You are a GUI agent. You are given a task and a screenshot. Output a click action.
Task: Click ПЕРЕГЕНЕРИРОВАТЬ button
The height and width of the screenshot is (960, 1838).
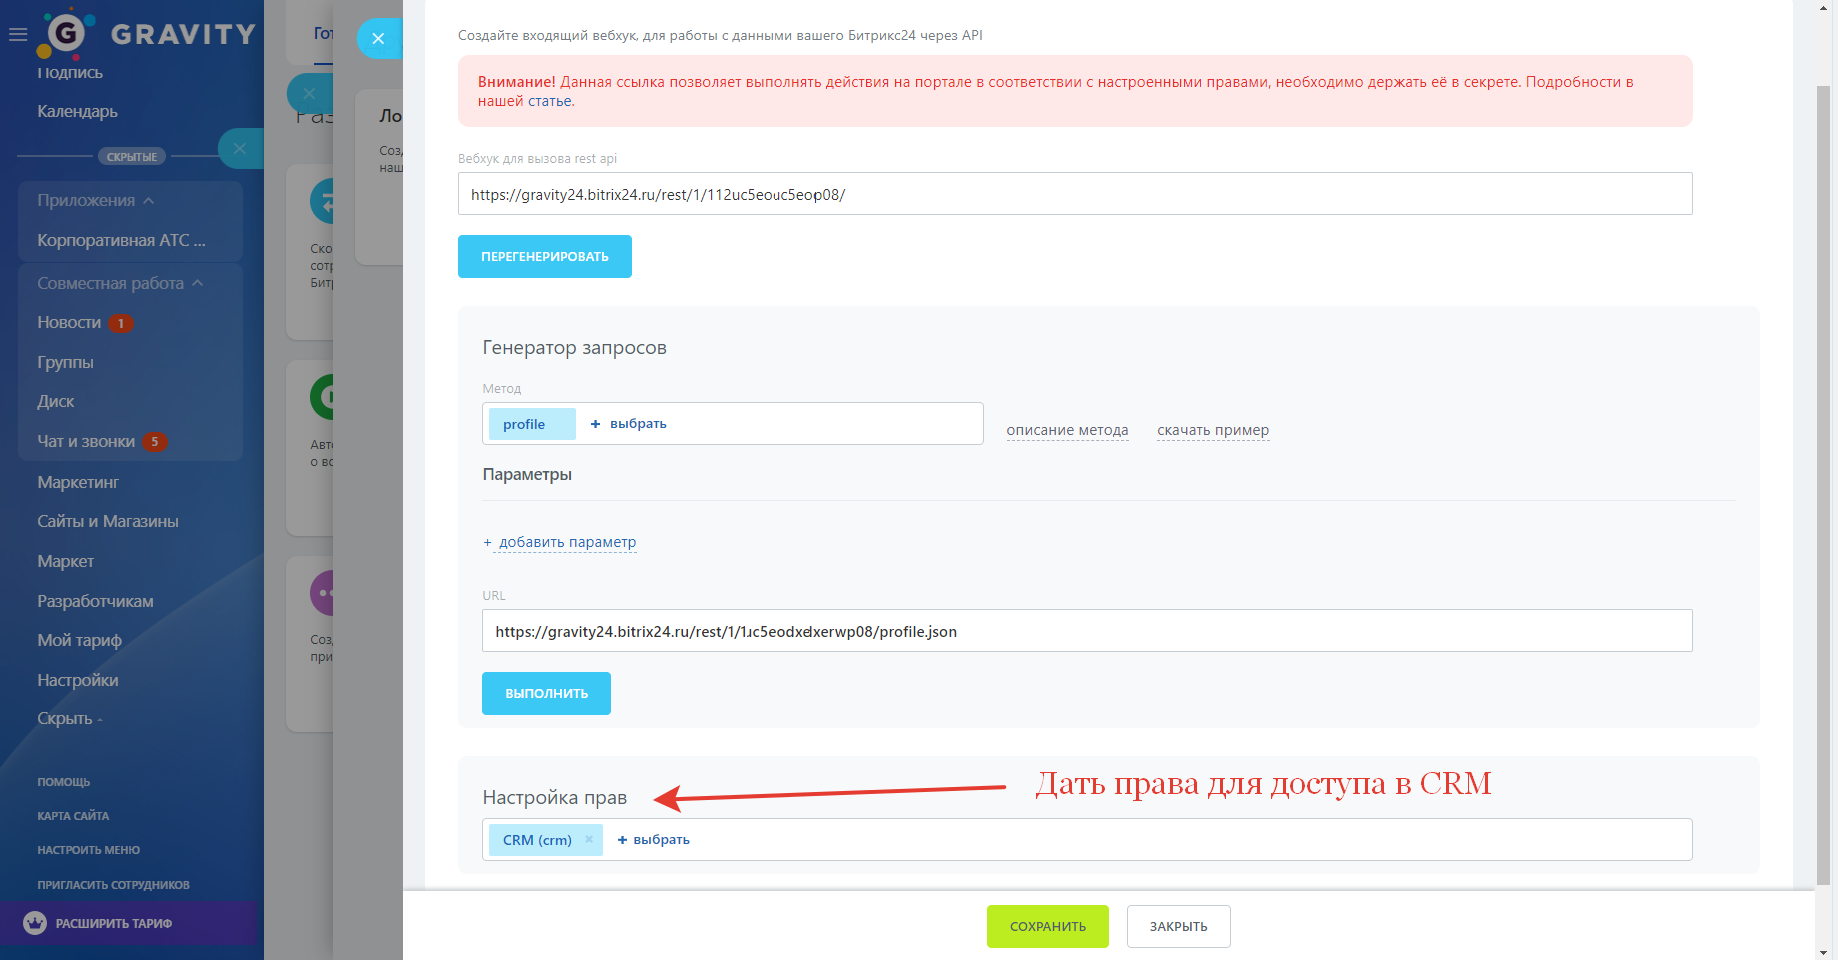pyautogui.click(x=545, y=256)
